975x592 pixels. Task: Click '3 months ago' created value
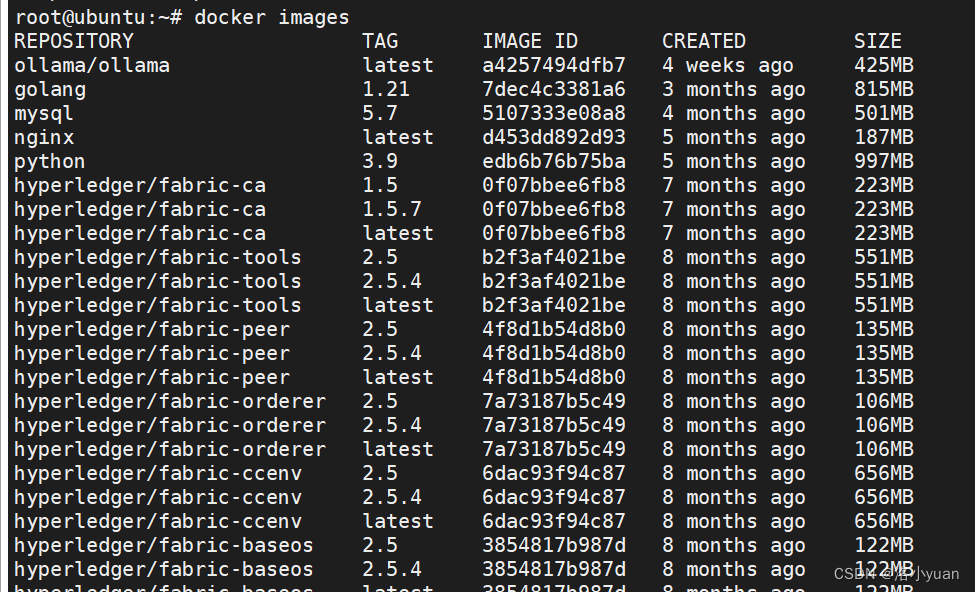pyautogui.click(x=734, y=90)
